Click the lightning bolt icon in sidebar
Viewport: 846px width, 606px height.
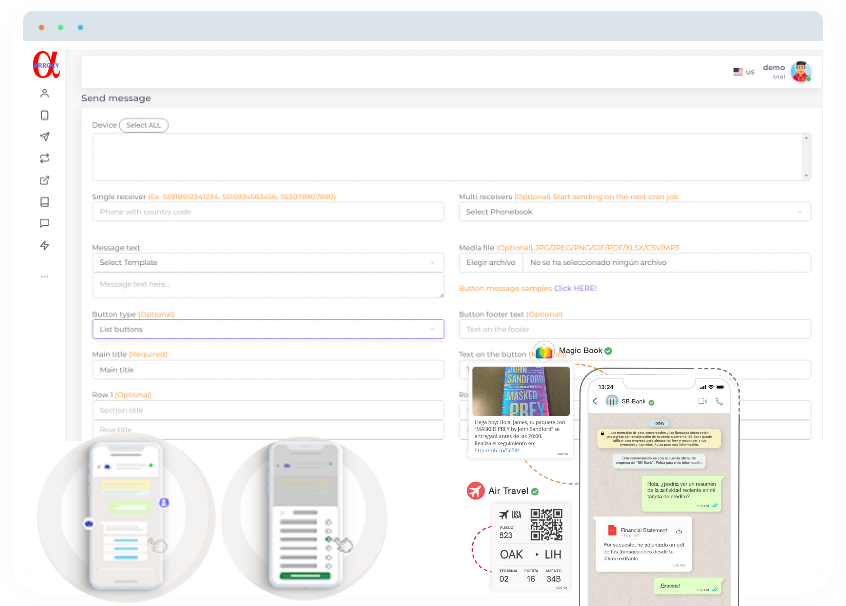[x=44, y=246]
